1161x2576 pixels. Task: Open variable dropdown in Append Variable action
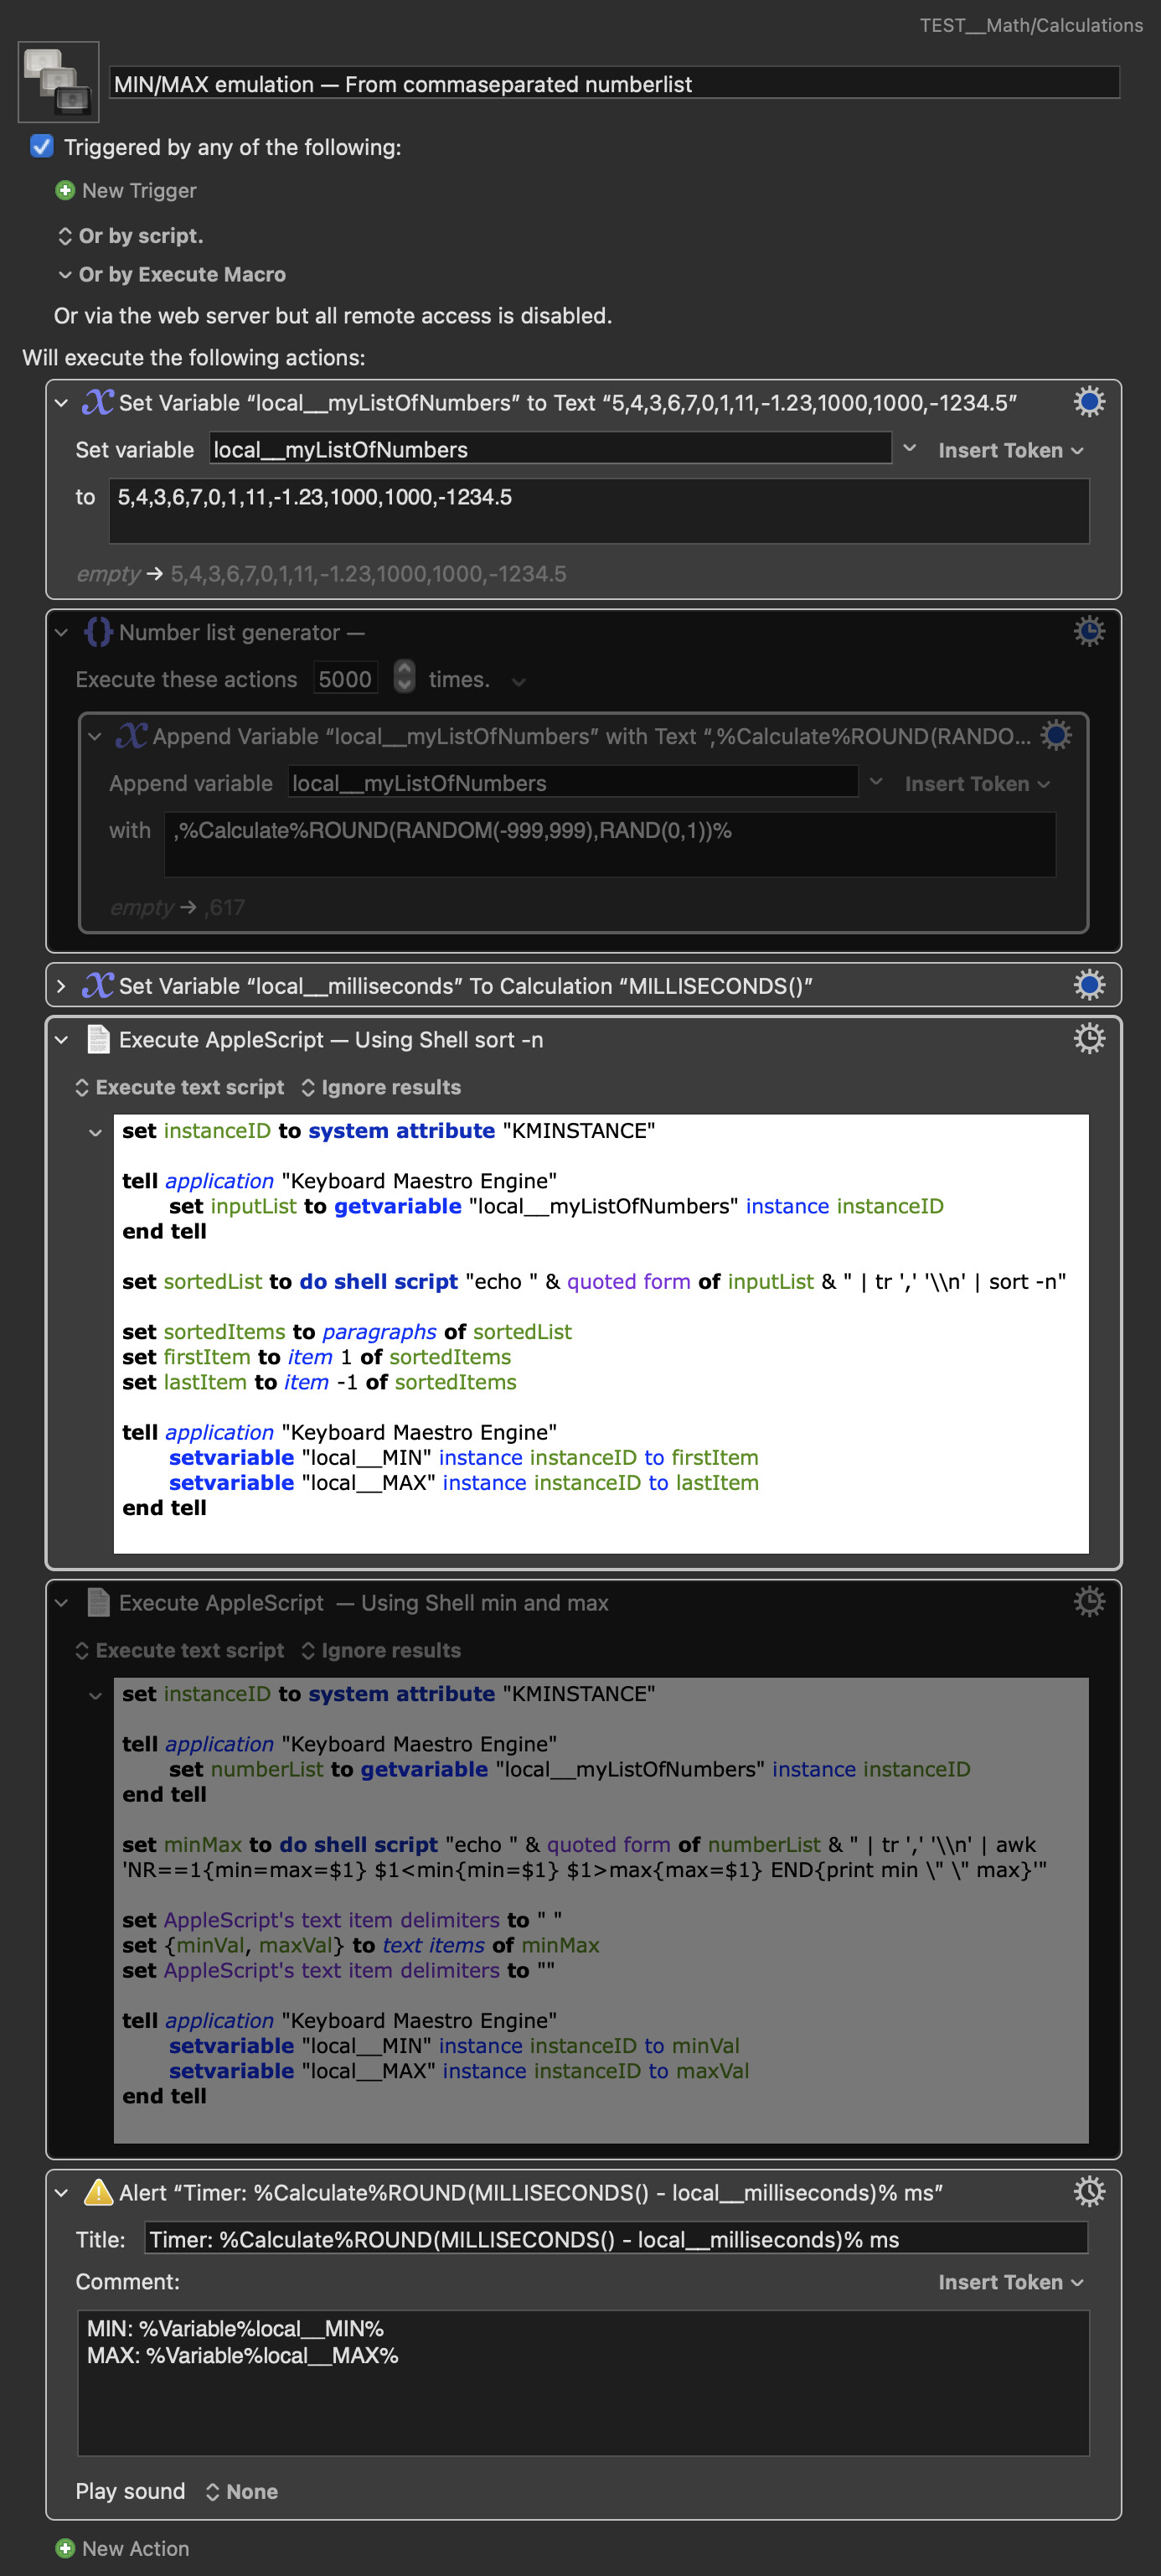click(876, 782)
